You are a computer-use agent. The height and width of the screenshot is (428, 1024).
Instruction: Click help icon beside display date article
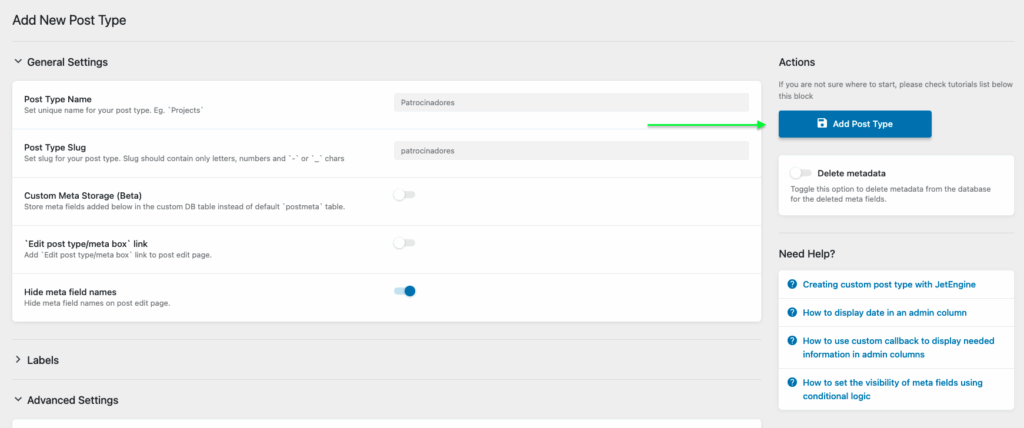click(792, 313)
